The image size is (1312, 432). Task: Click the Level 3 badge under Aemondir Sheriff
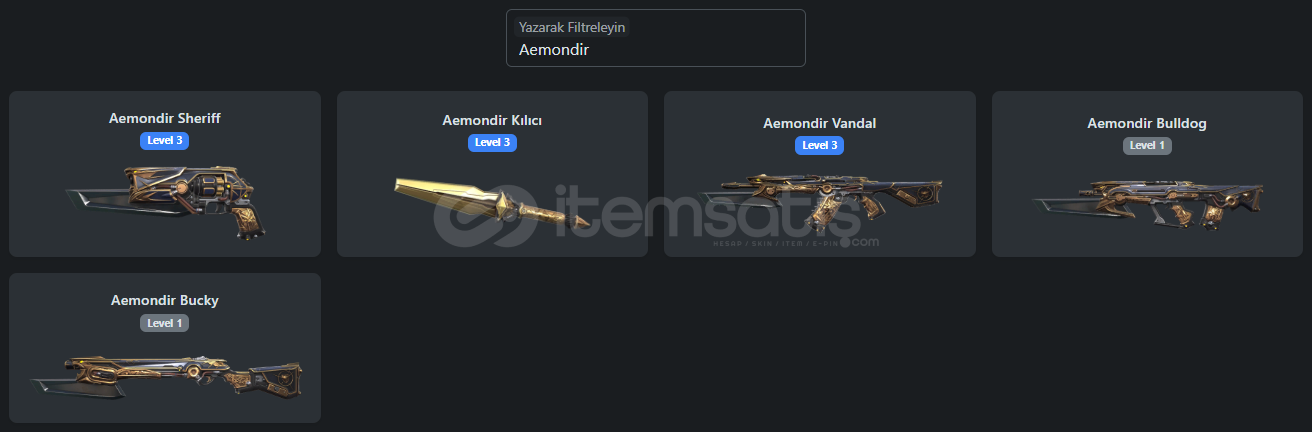point(165,140)
